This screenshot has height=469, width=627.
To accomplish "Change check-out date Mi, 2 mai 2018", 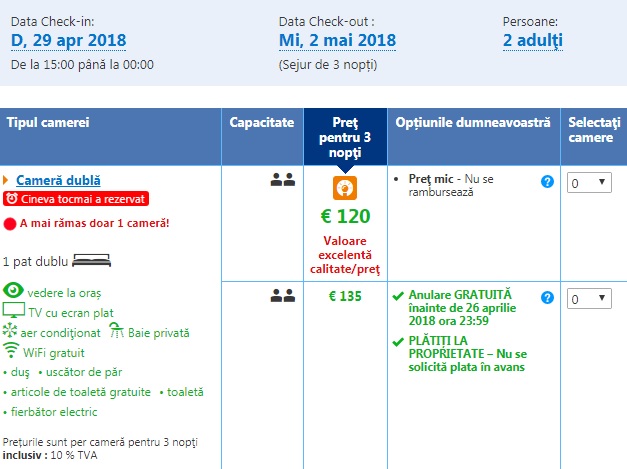I will click(x=337, y=41).
